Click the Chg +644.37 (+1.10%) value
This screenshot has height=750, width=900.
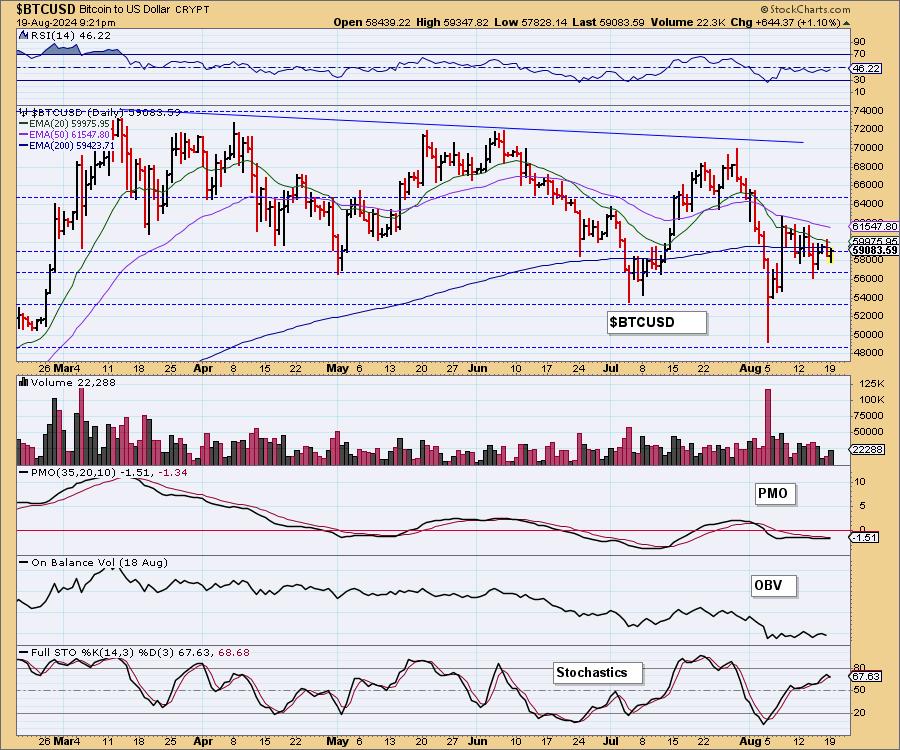pyautogui.click(x=785, y=22)
